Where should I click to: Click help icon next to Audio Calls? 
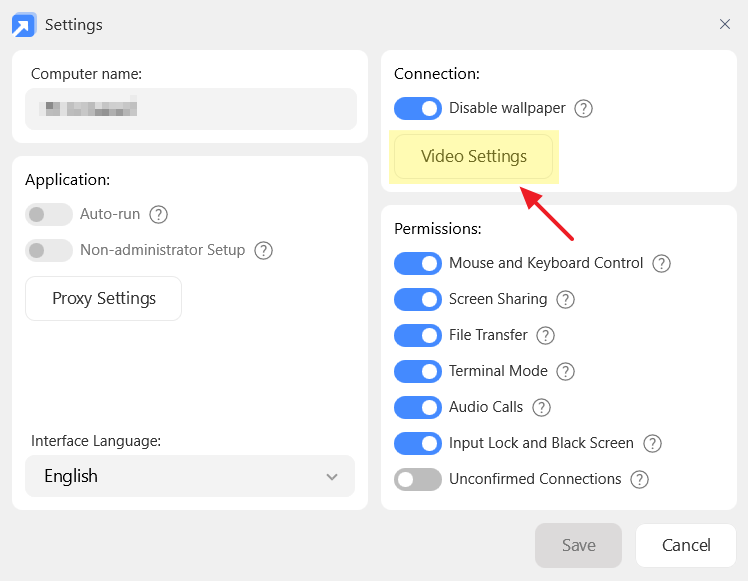click(x=541, y=407)
